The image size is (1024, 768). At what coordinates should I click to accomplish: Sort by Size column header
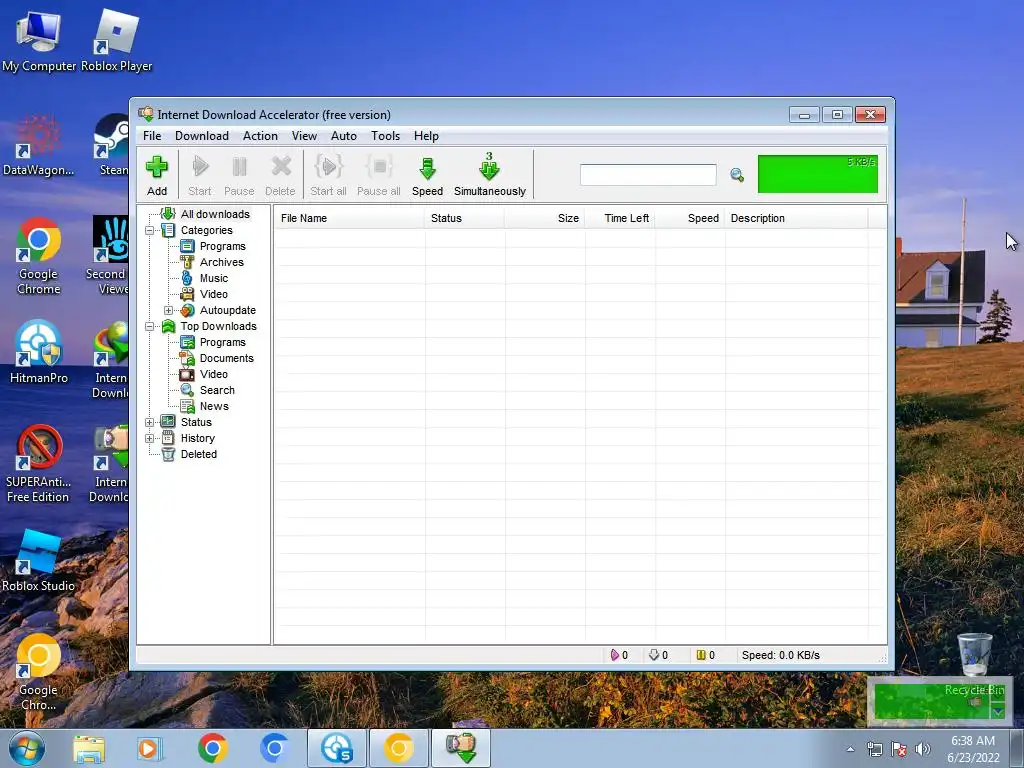tap(545, 218)
